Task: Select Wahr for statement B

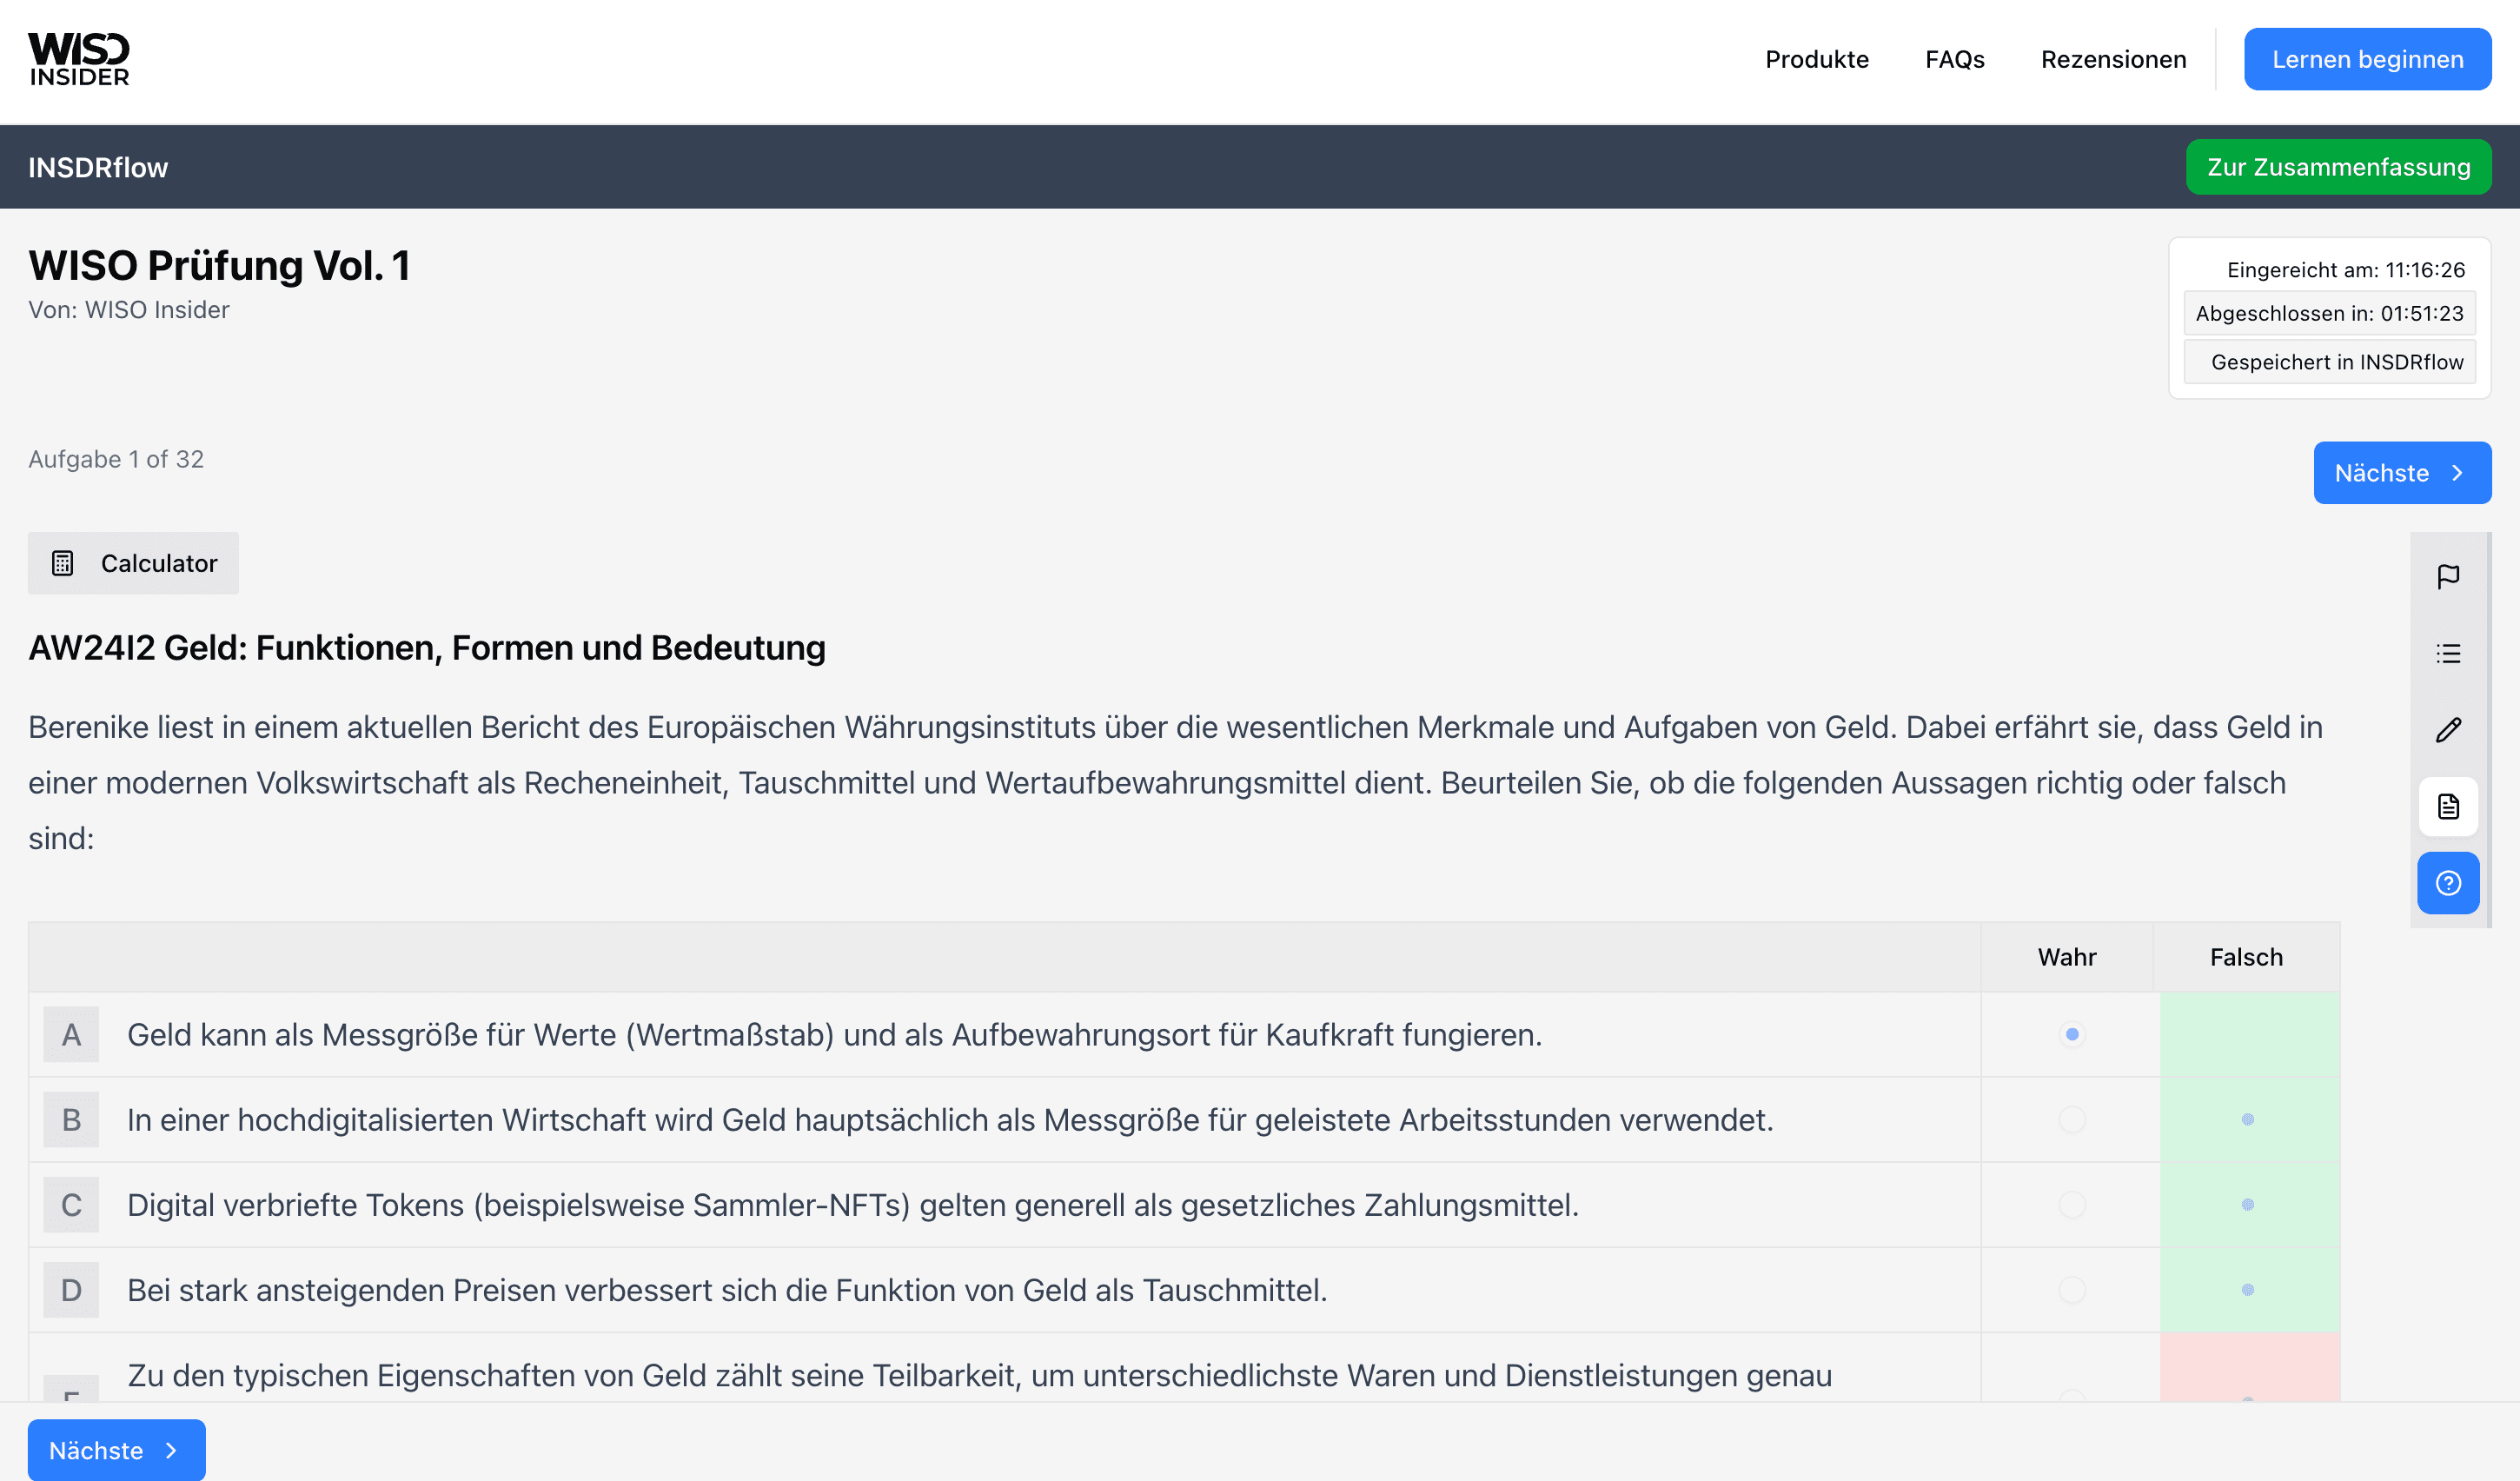Action: click(x=2072, y=1119)
